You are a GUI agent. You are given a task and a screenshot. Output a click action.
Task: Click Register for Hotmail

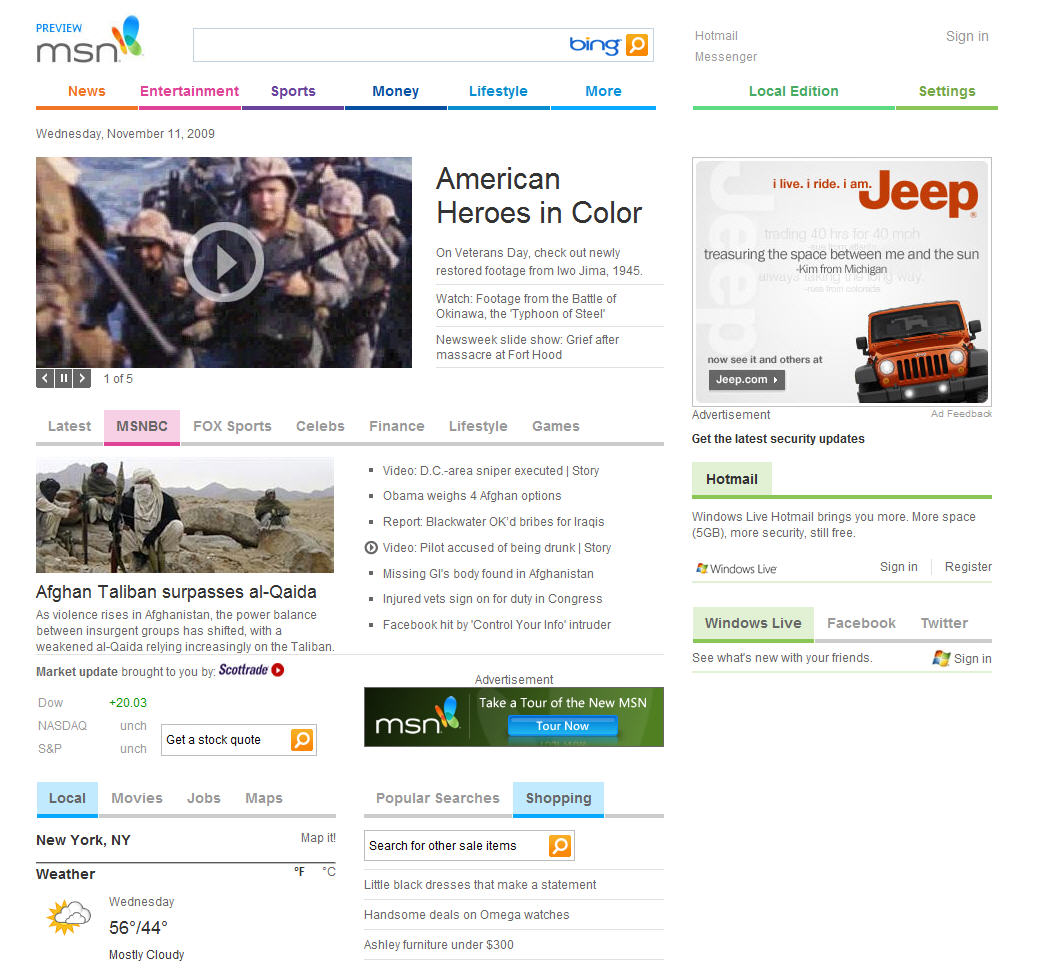click(x=968, y=567)
